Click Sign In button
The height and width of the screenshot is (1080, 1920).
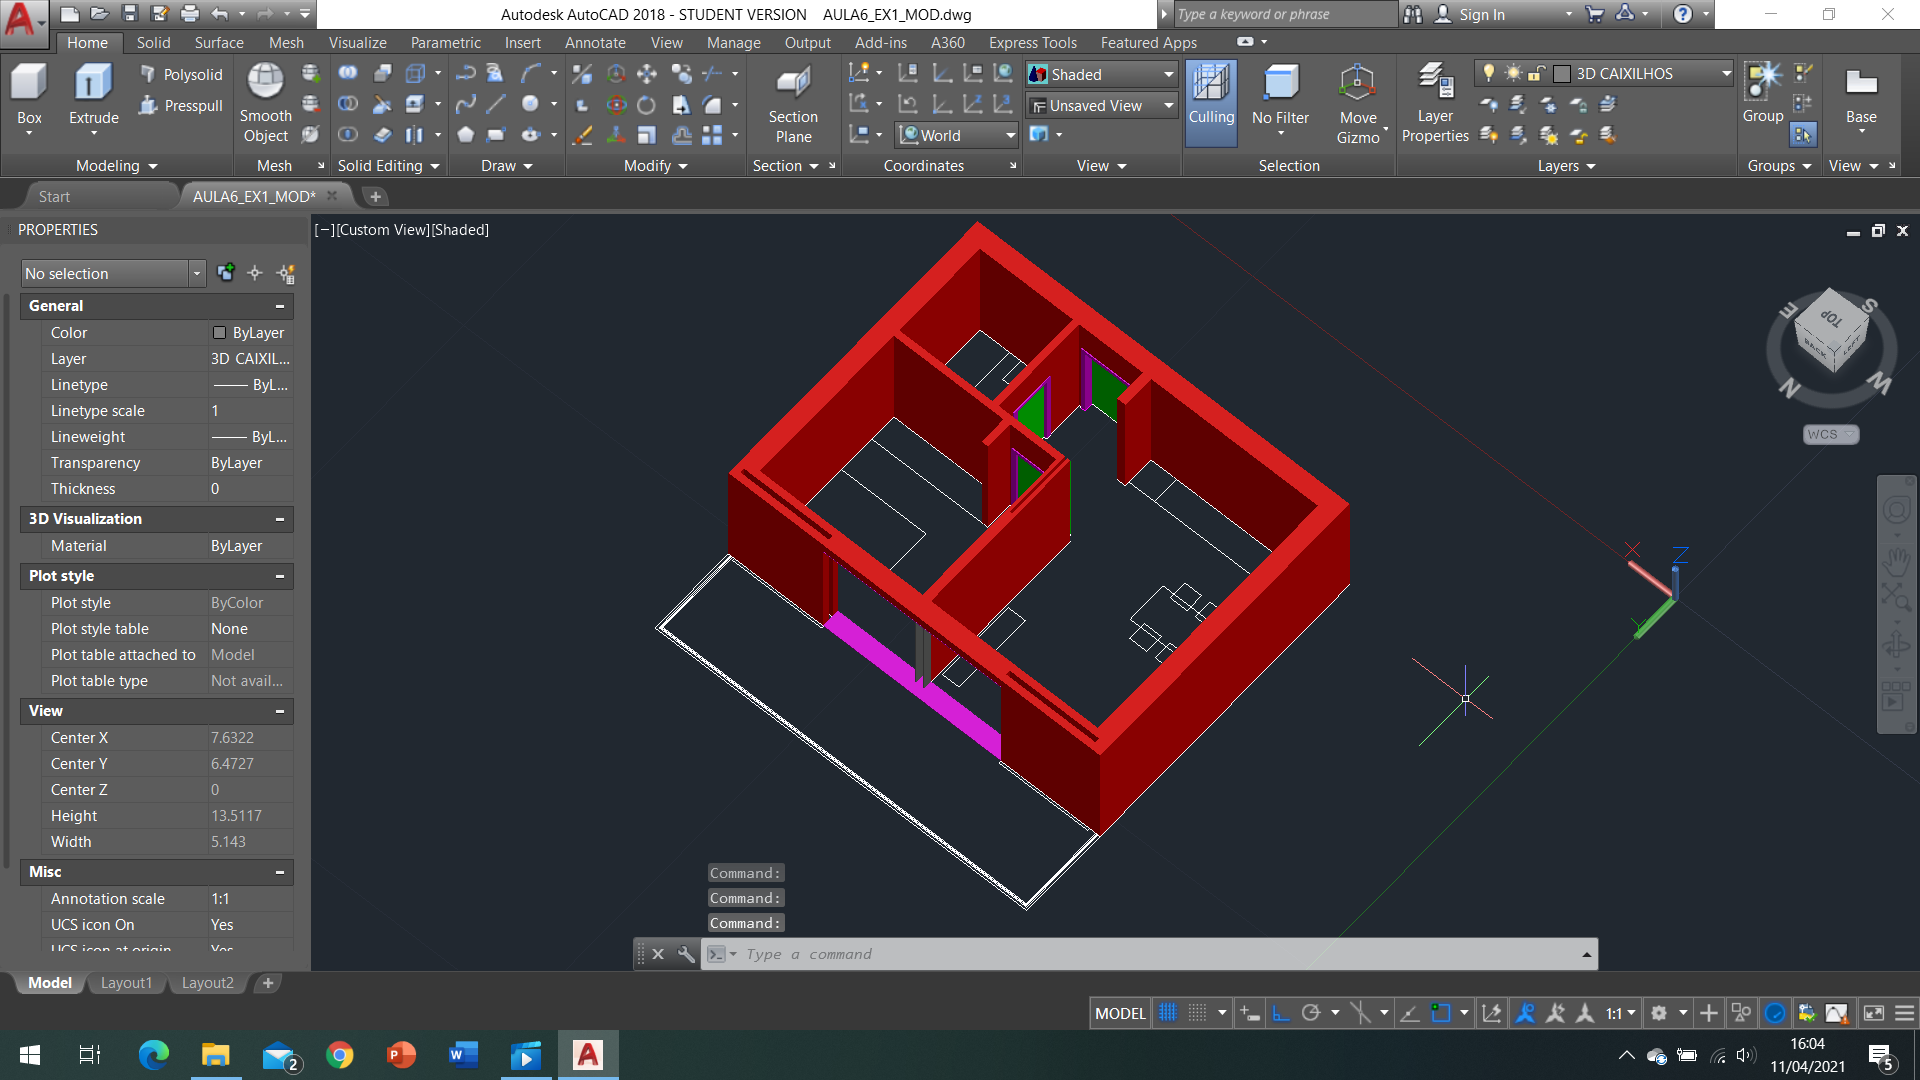point(1480,15)
